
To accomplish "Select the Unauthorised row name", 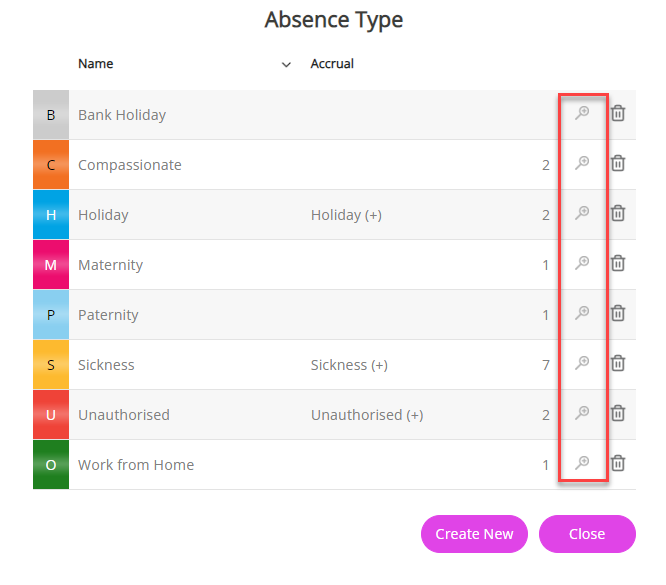I will (124, 415).
